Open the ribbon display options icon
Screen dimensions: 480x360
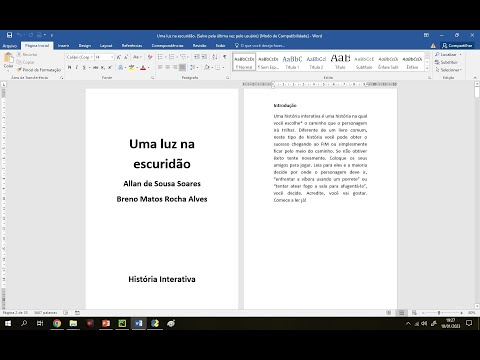(426, 35)
